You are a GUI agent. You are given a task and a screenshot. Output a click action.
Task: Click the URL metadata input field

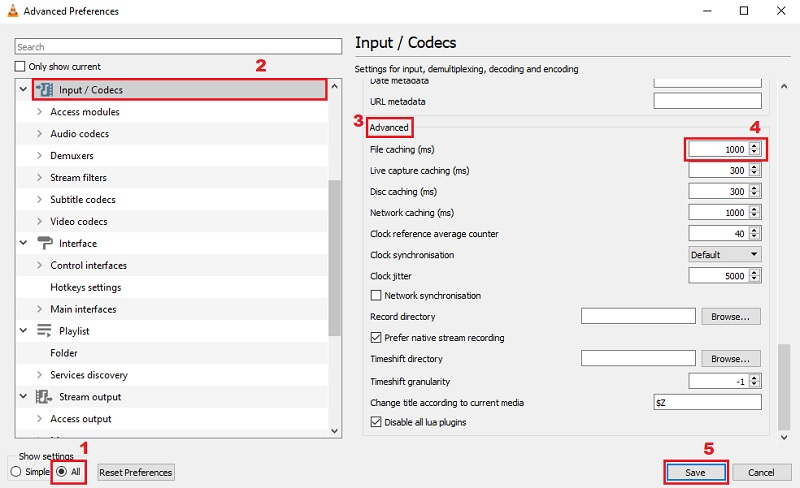707,101
